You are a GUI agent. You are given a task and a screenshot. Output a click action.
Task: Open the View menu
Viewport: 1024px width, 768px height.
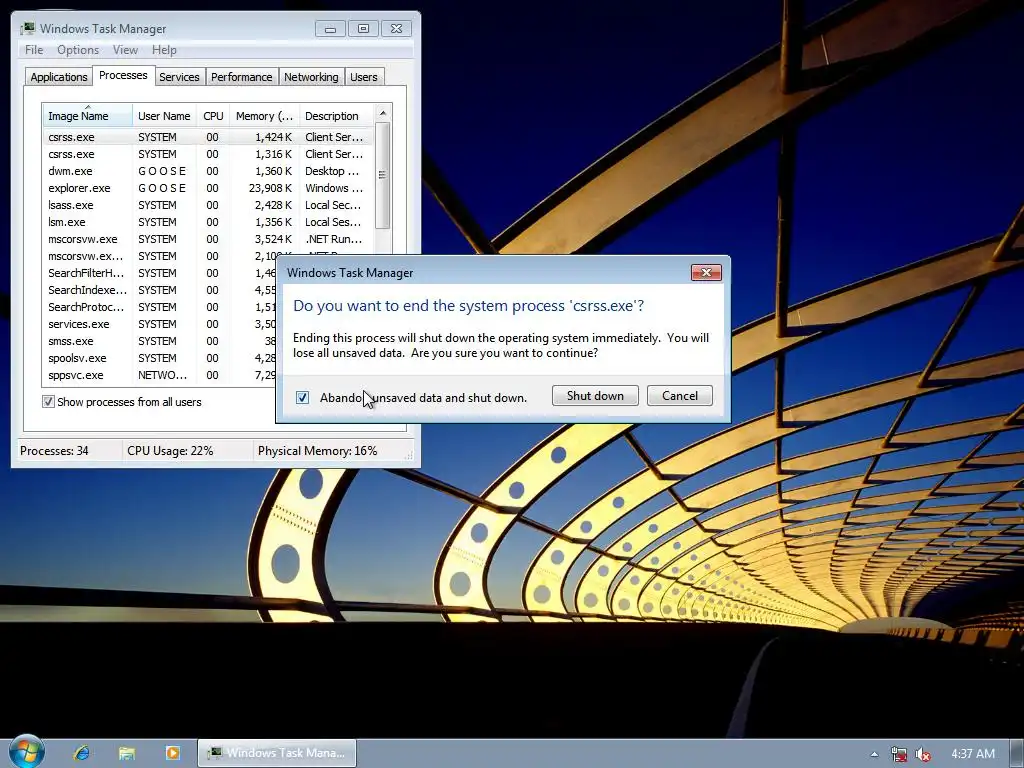point(125,50)
